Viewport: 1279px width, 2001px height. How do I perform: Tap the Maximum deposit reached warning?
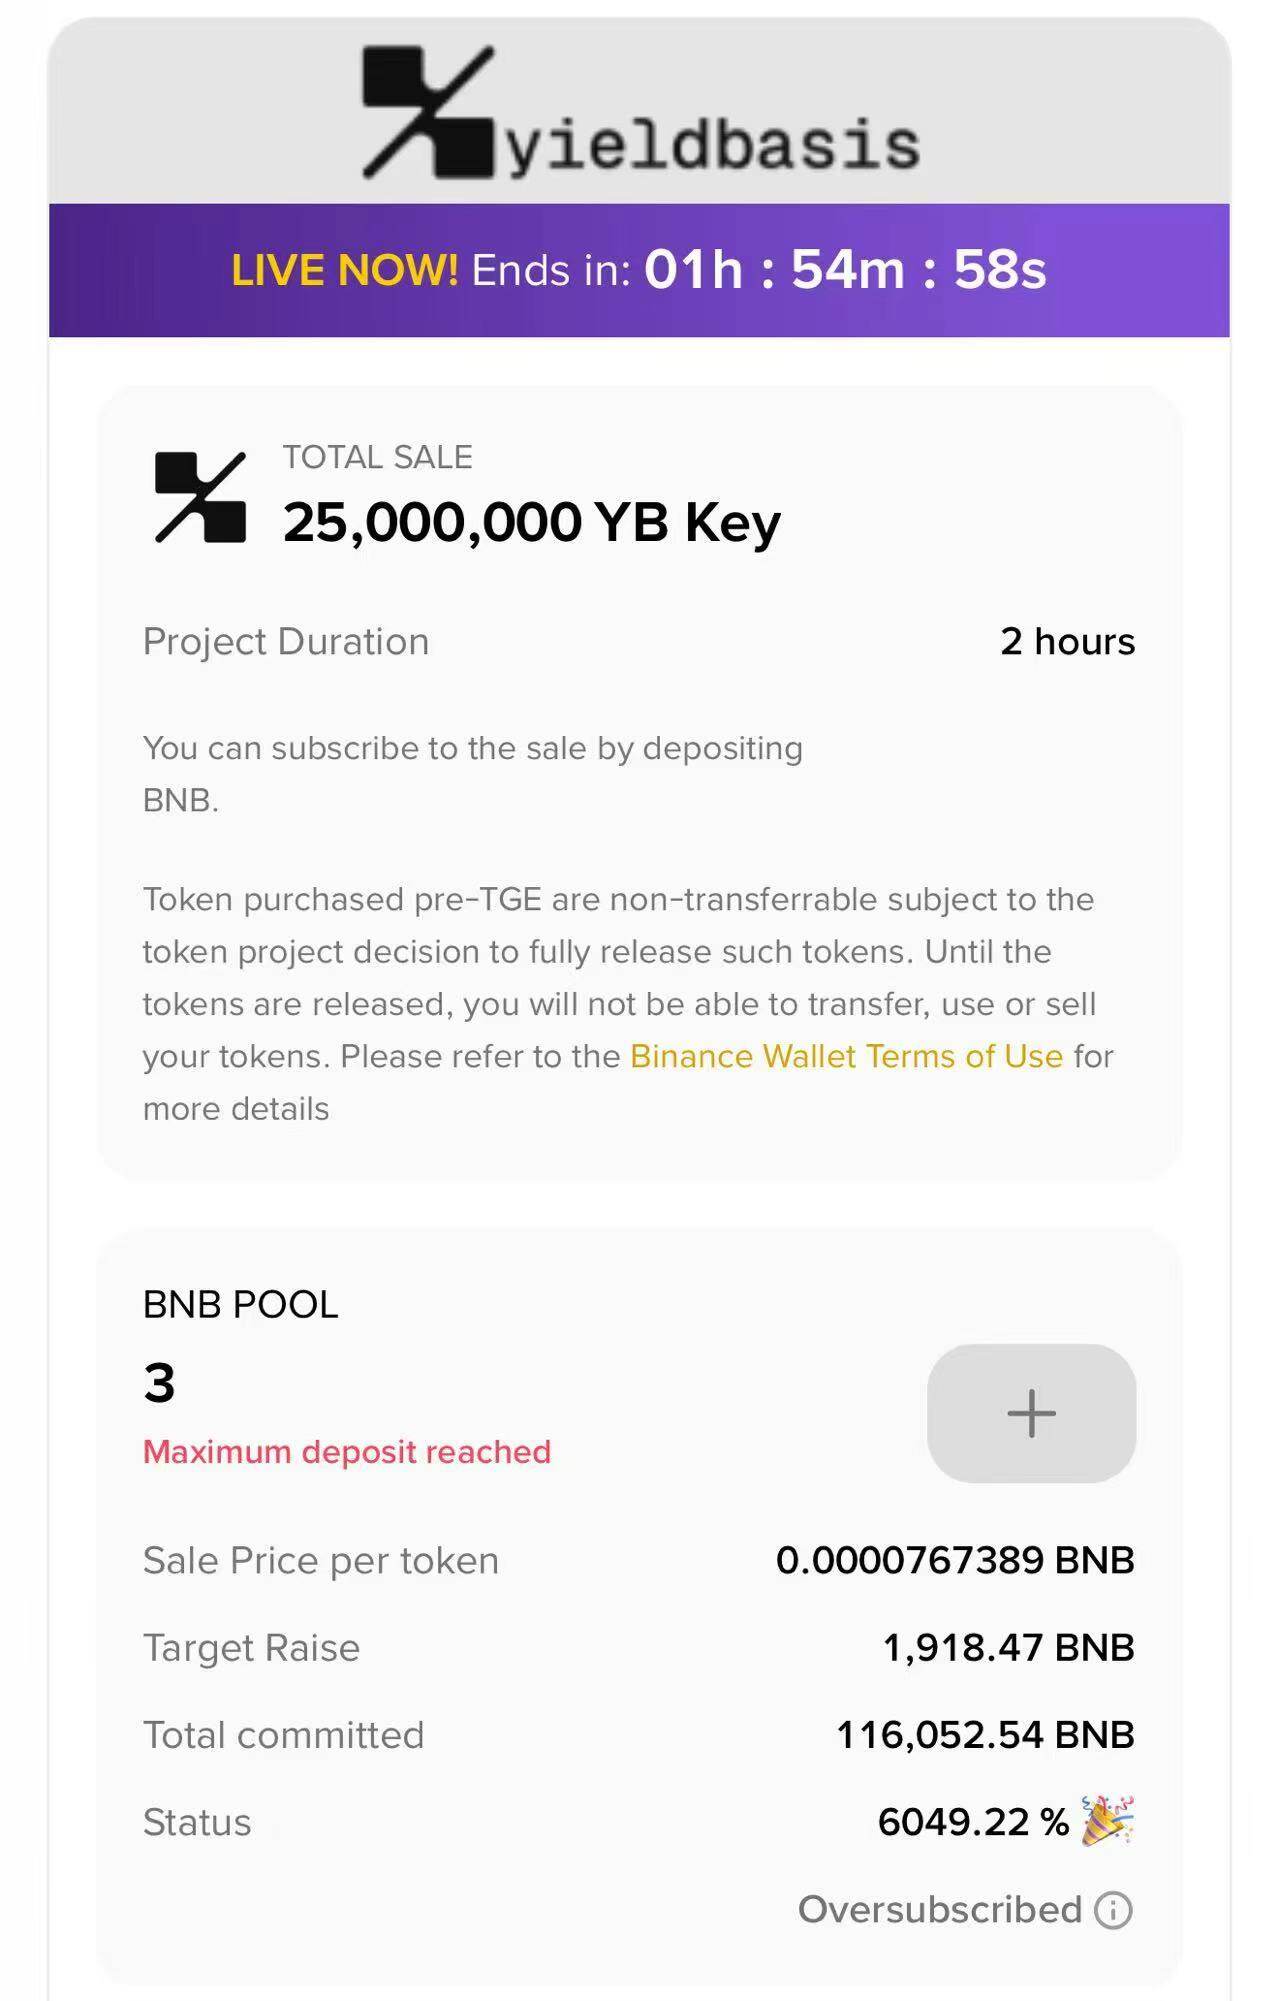tap(347, 1452)
